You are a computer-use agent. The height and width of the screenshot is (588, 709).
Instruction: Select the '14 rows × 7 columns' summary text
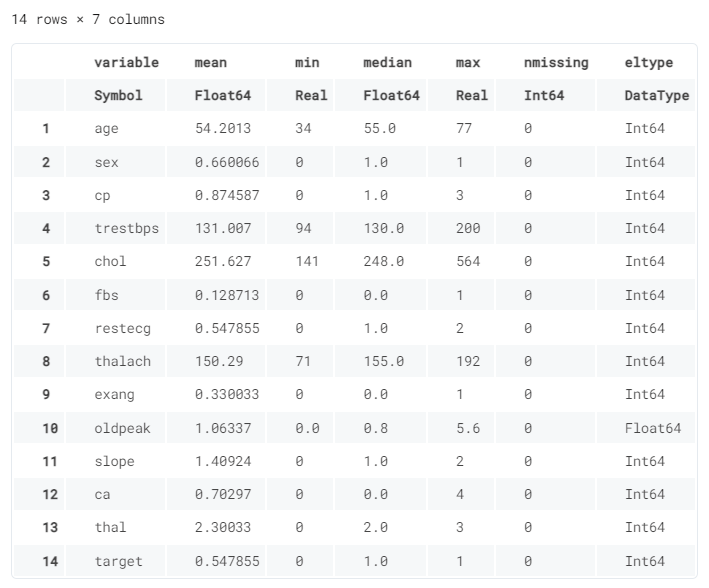coord(88,19)
